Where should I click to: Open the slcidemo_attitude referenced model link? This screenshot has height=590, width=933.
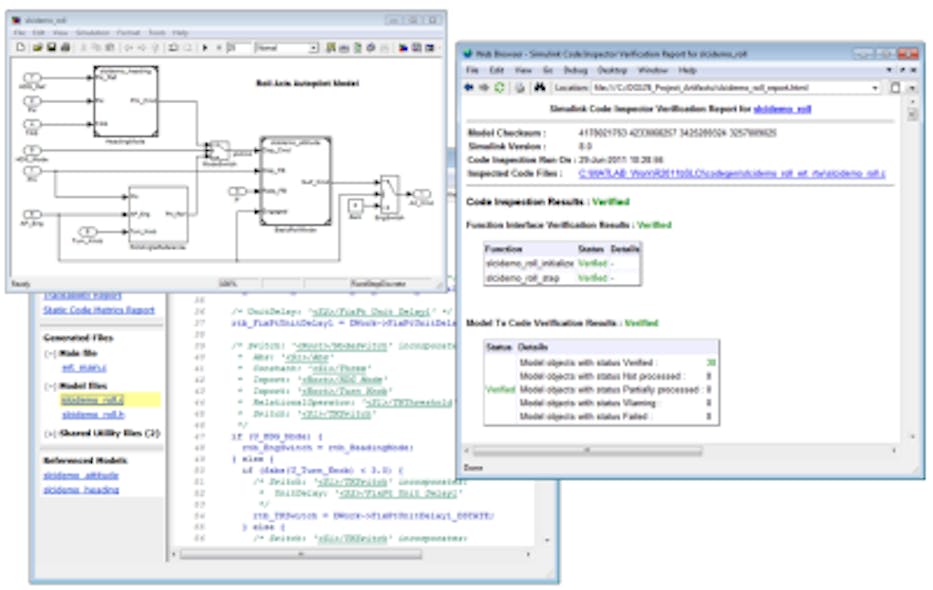(80, 475)
